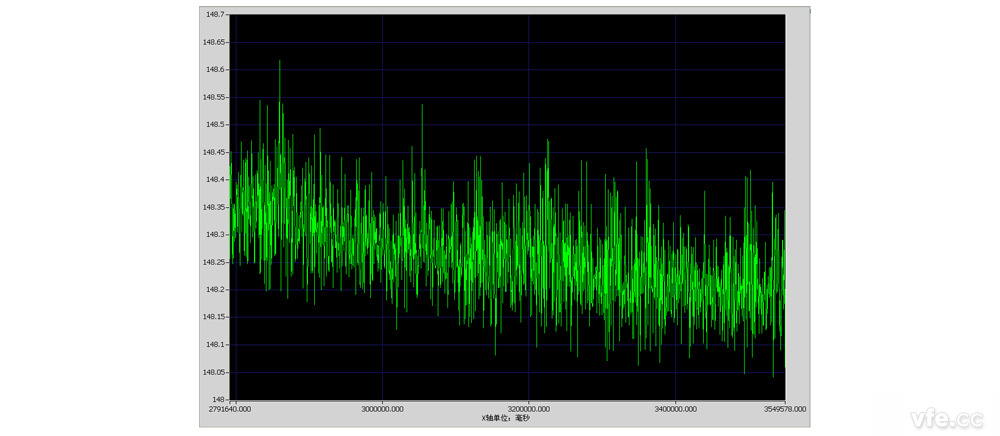
Task: Click the 148 Y-axis minimum label
Action: pos(220,399)
